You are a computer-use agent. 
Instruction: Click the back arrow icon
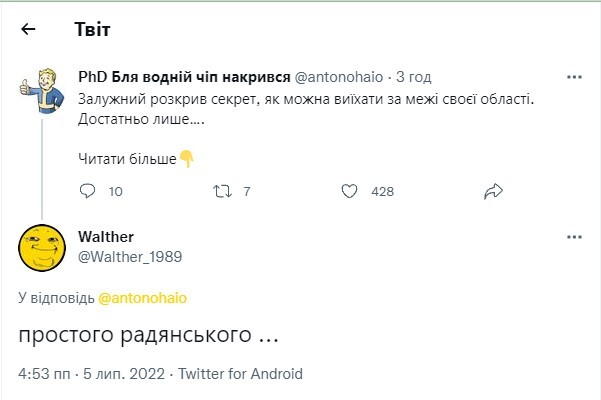28,29
